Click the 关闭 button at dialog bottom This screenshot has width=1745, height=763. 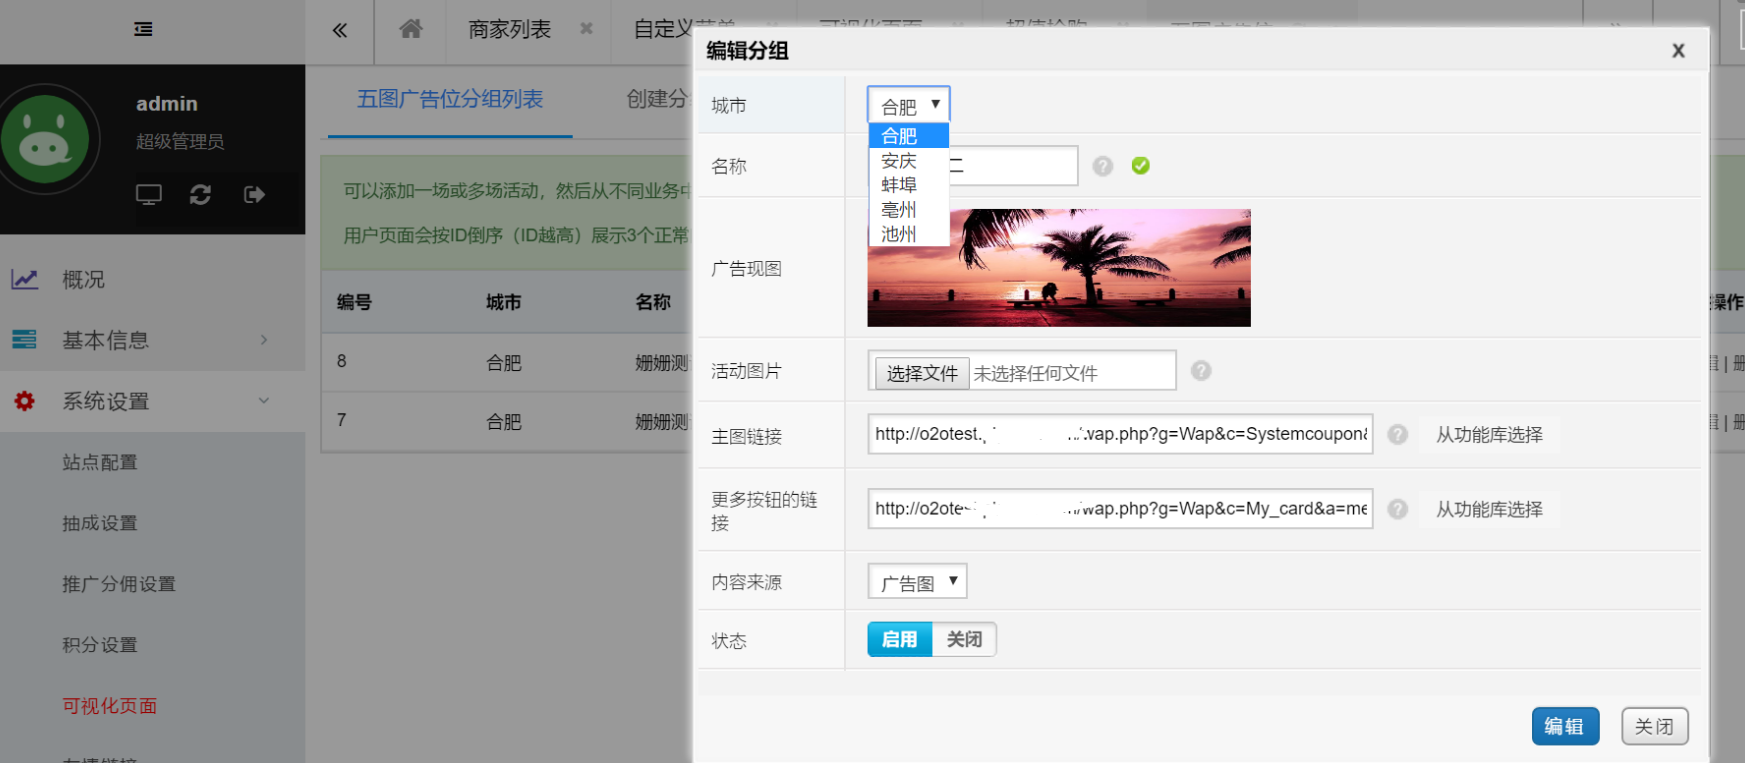1655,726
